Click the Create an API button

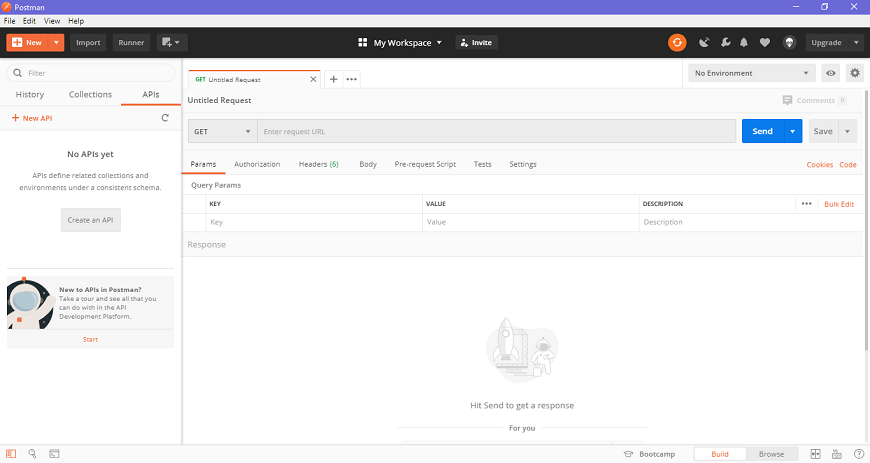90,220
